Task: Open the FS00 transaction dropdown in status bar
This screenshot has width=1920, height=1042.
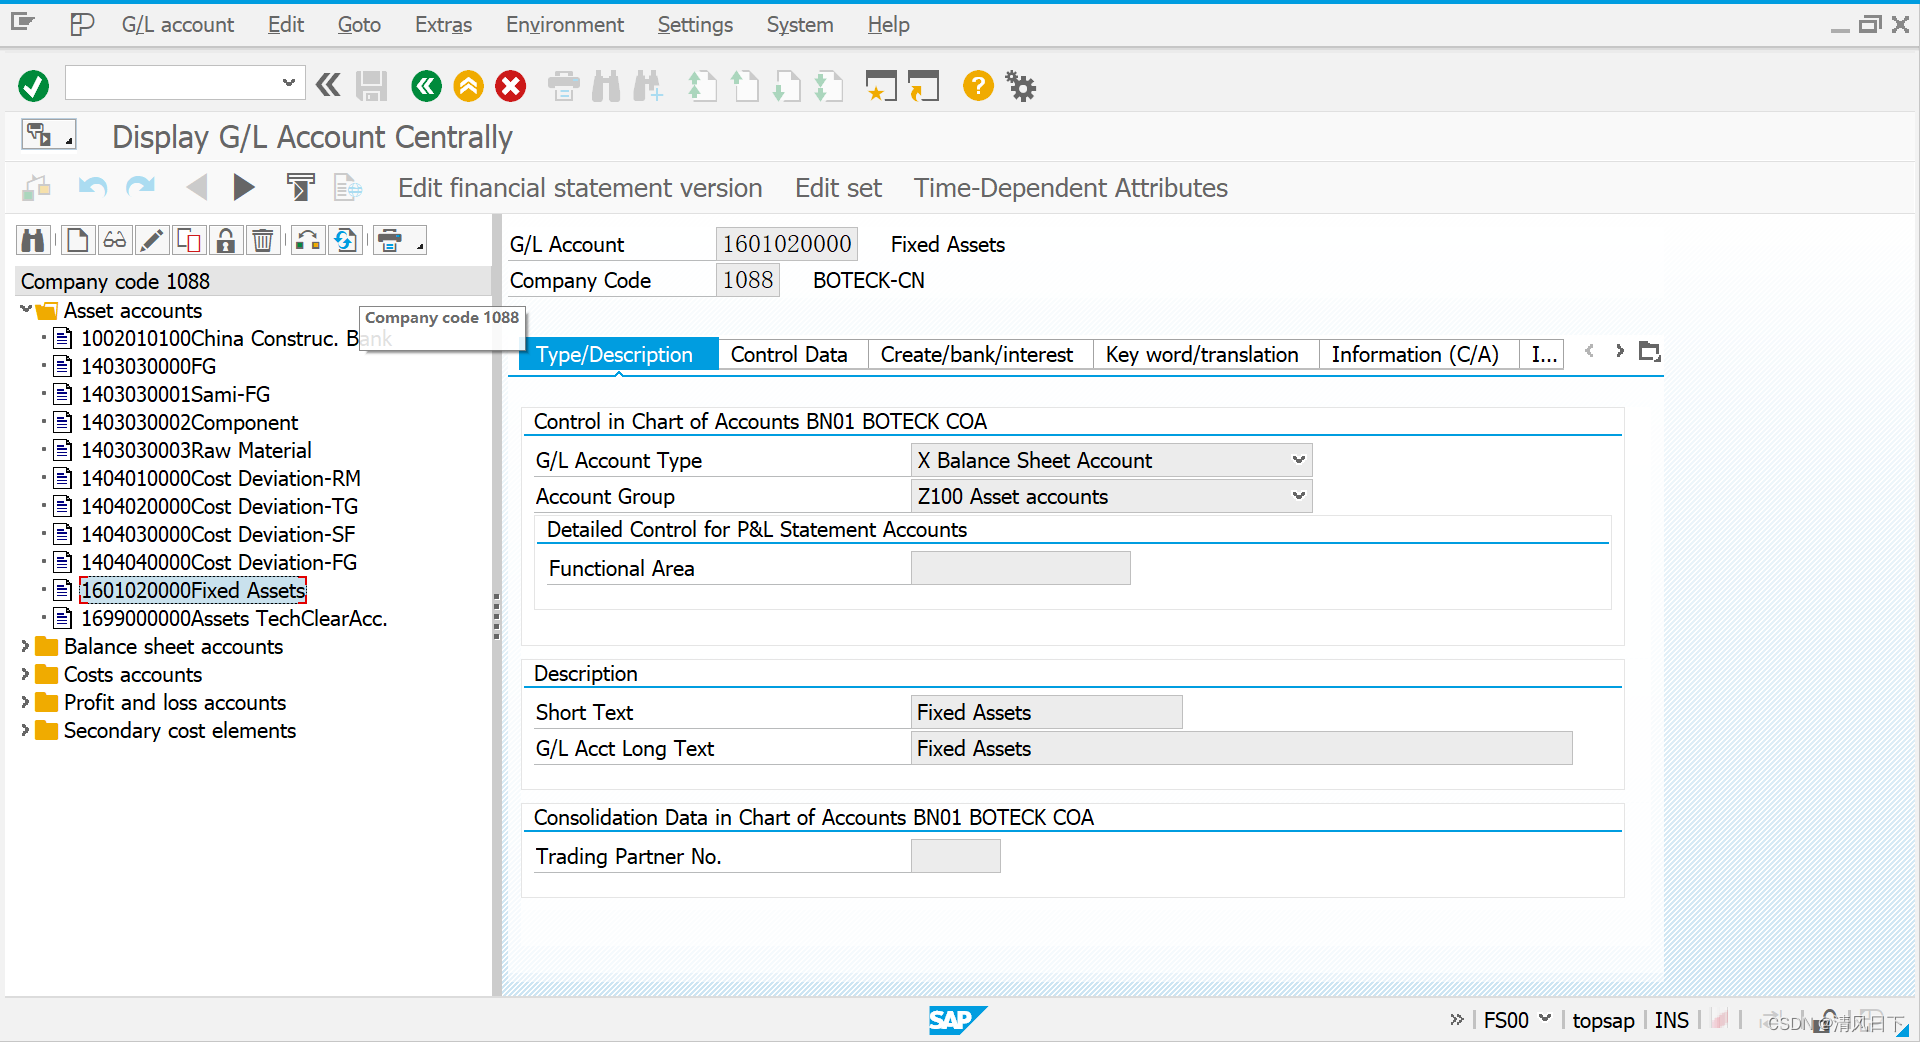Action: [x=1545, y=1019]
